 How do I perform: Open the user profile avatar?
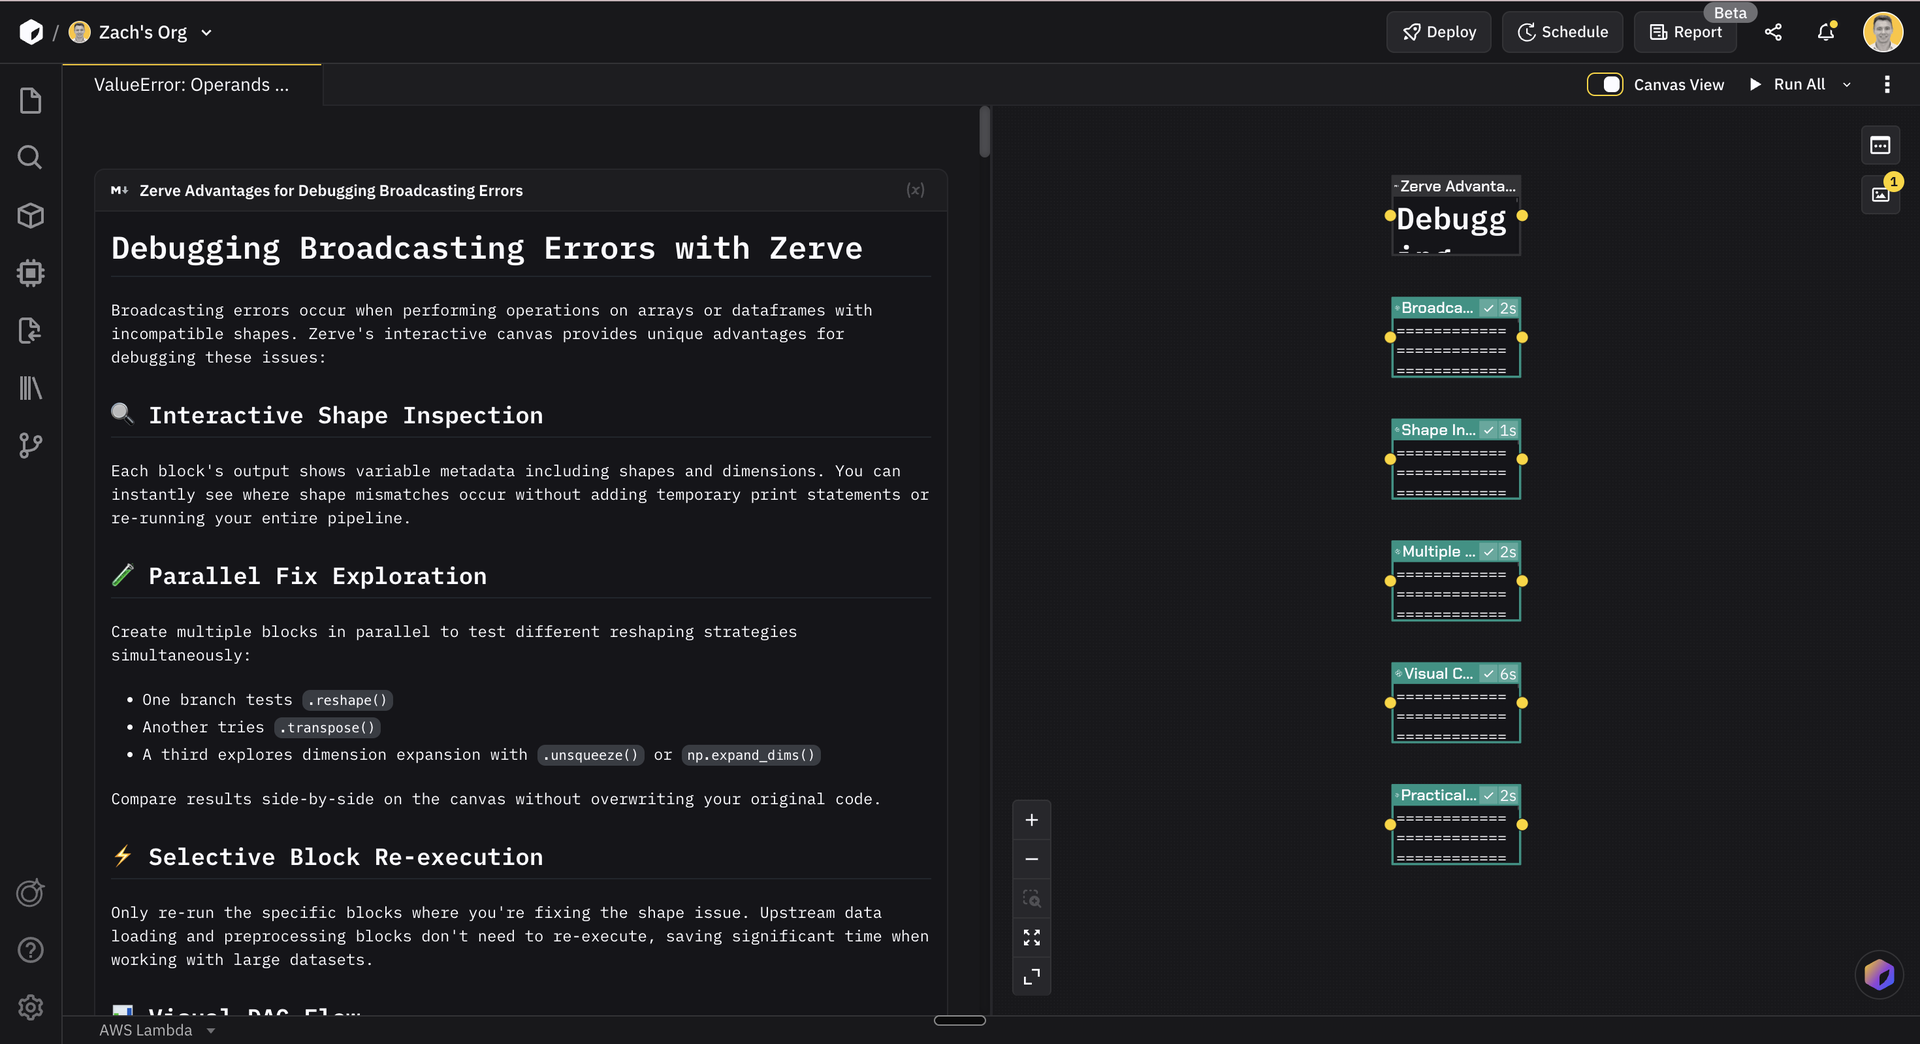tap(1883, 32)
